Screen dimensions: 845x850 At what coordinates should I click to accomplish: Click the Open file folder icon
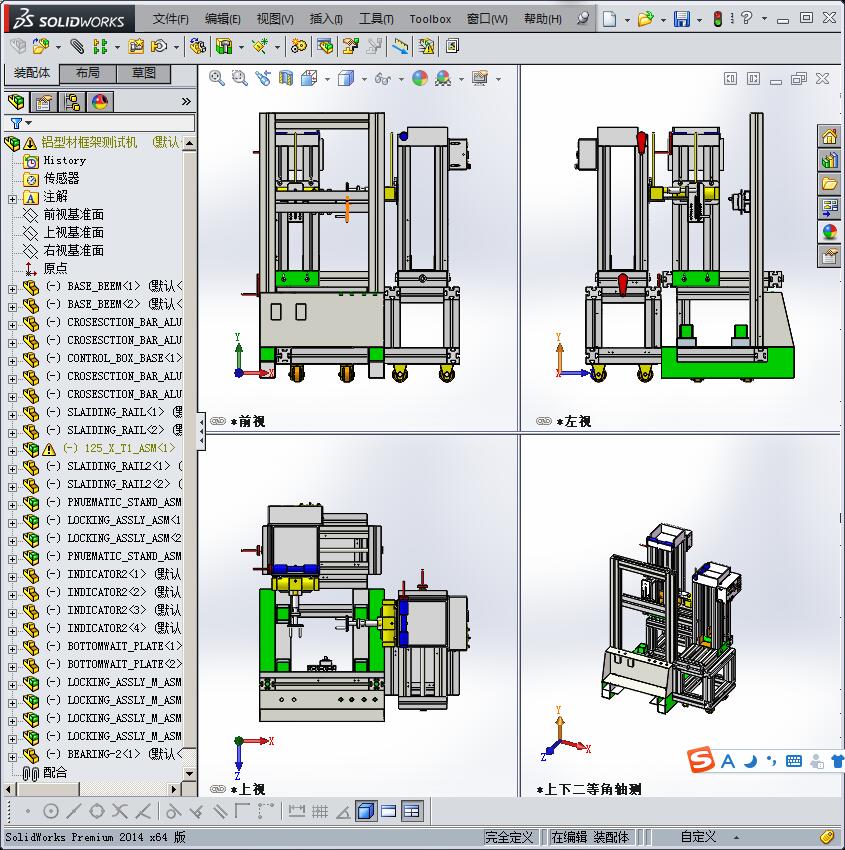[645, 19]
